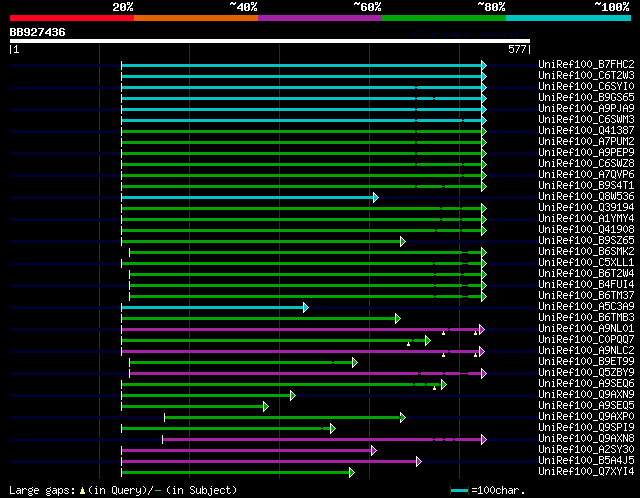Click the UniRef100_C6SYI0 label
The height and width of the screenshot is (498, 640).
[x=586, y=87]
